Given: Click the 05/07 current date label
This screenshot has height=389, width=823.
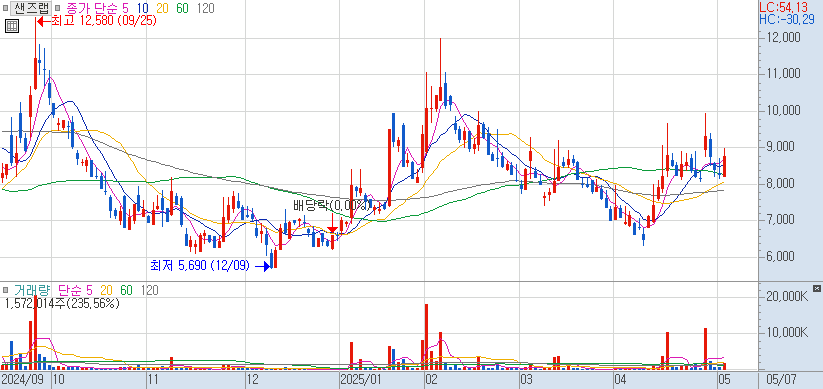Looking at the screenshot, I should click(x=783, y=379).
